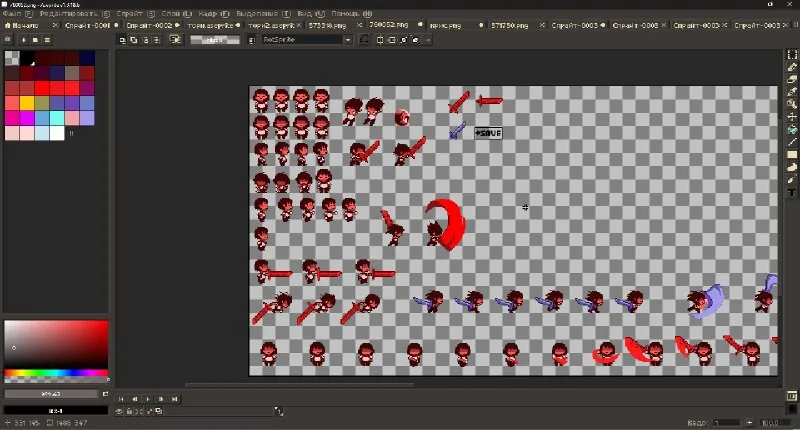Select the Move tool
Viewport: 800px width, 430px height.
(x=792, y=117)
